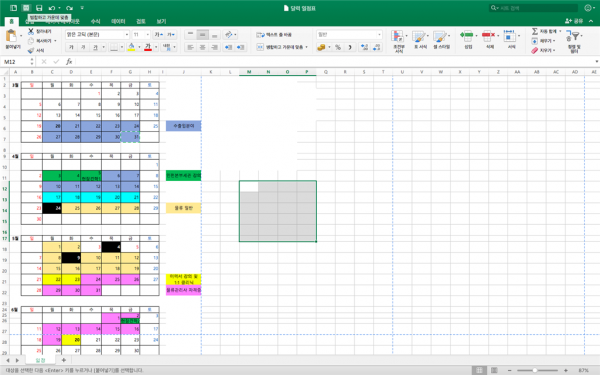Toggle top vertical alignment
This screenshot has height=375, width=600.
(x=190, y=35)
